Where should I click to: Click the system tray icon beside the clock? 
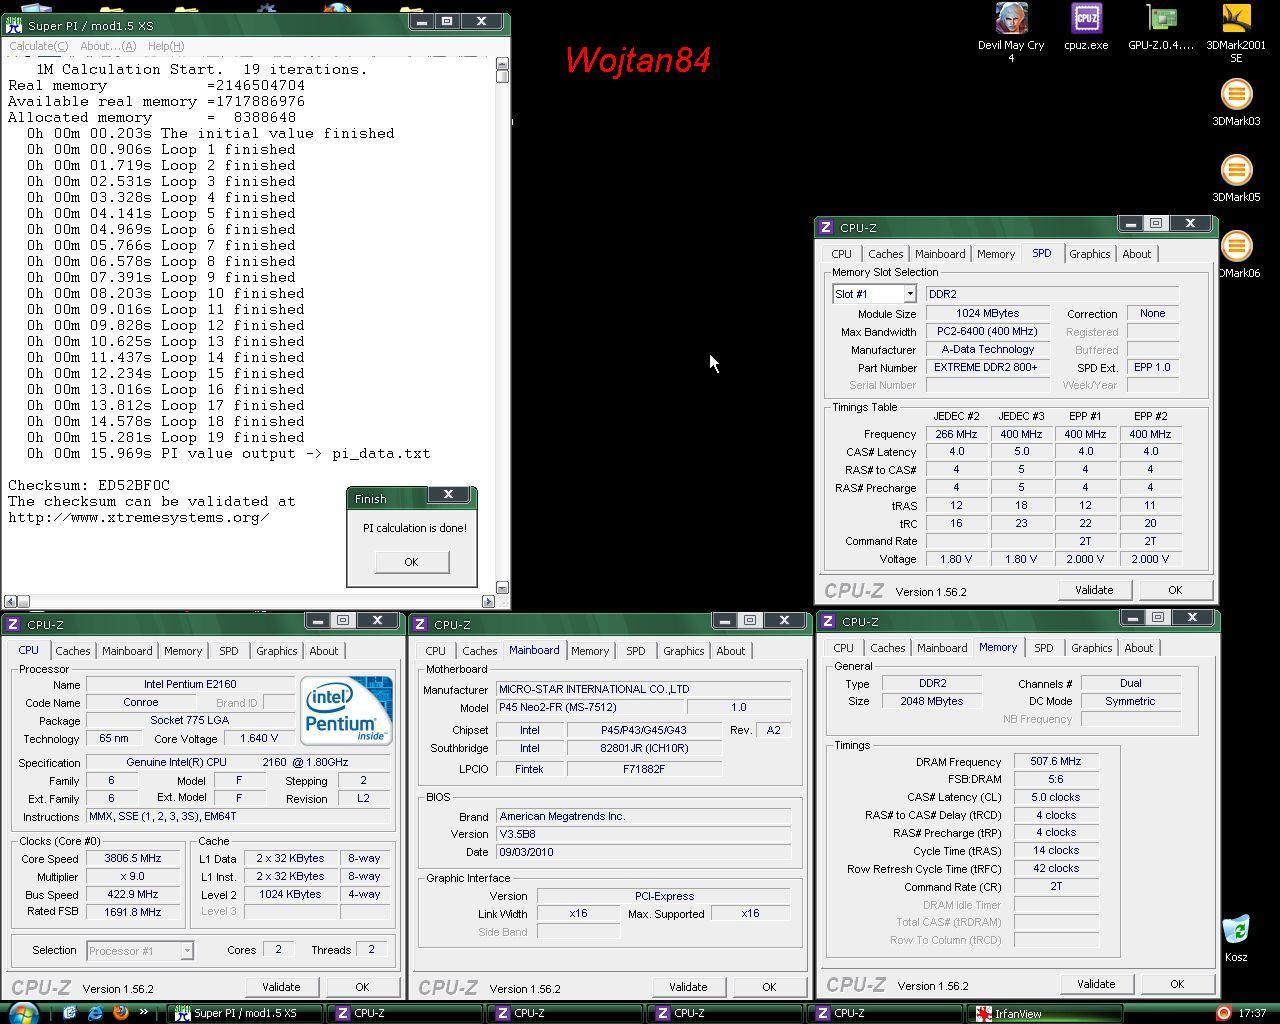[x=1223, y=1013]
